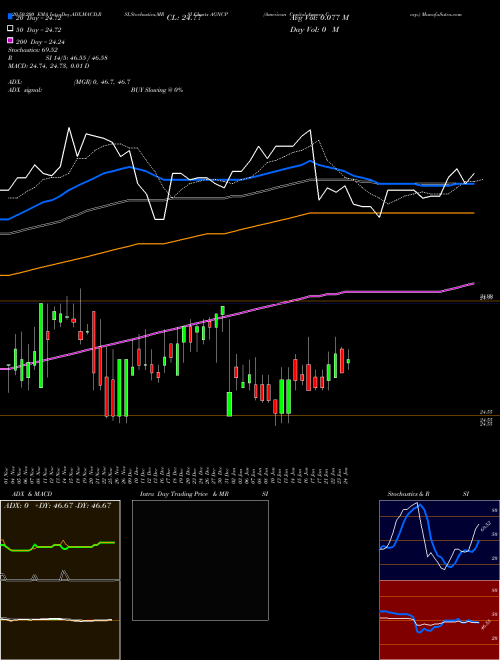Click the blue-background Stochastics chart panel
The width and height of the screenshot is (500, 660).
pyautogui.click(x=439, y=540)
